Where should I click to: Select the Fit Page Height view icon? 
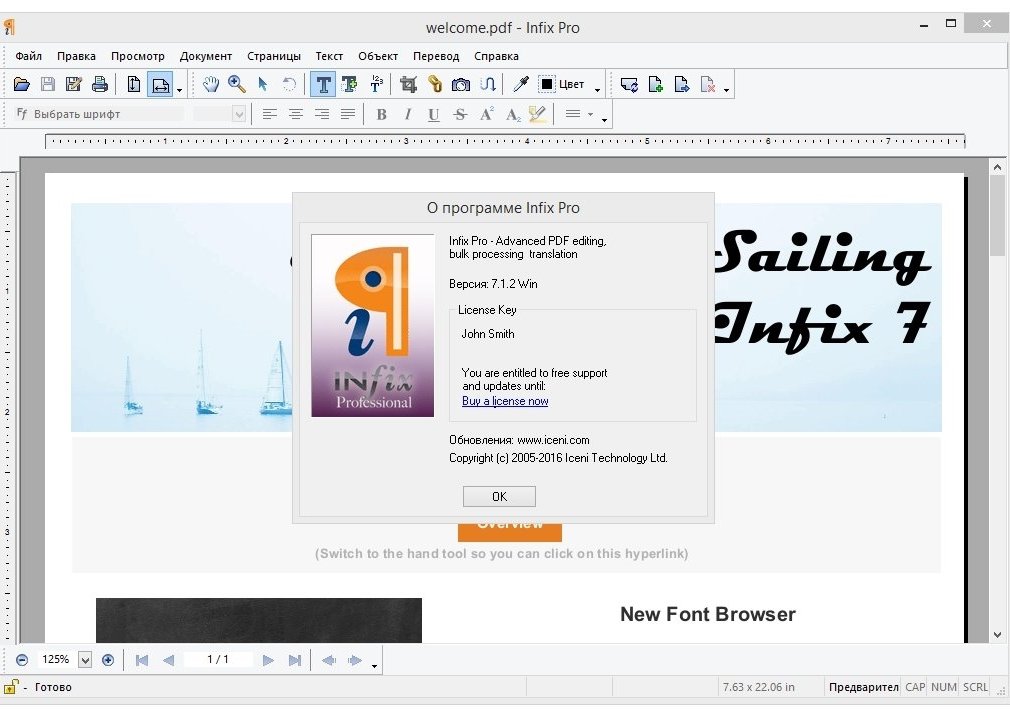[133, 84]
